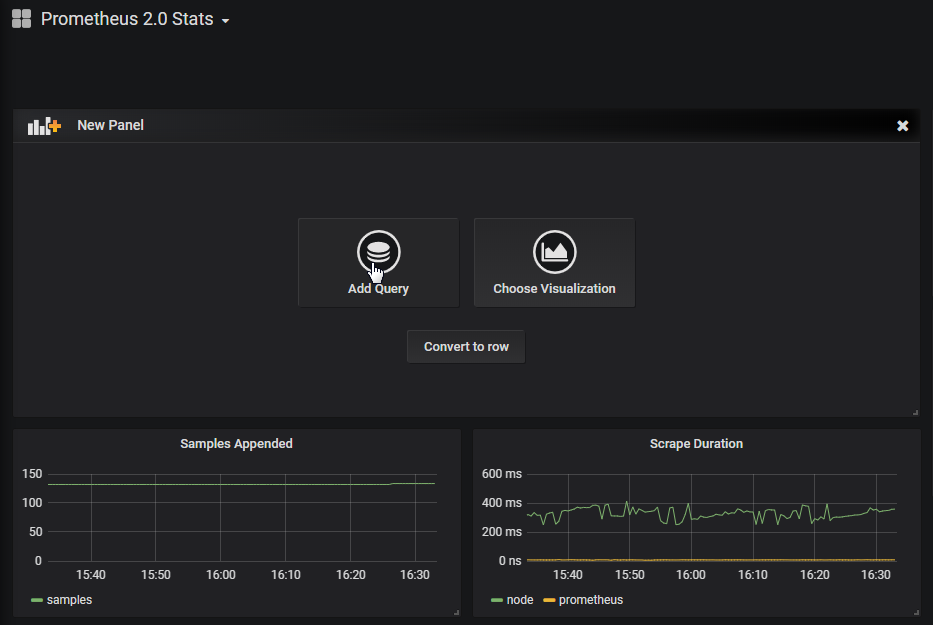Click the Samples Appended panel resize handle
Image resolution: width=933 pixels, height=625 pixels.
[x=456, y=612]
